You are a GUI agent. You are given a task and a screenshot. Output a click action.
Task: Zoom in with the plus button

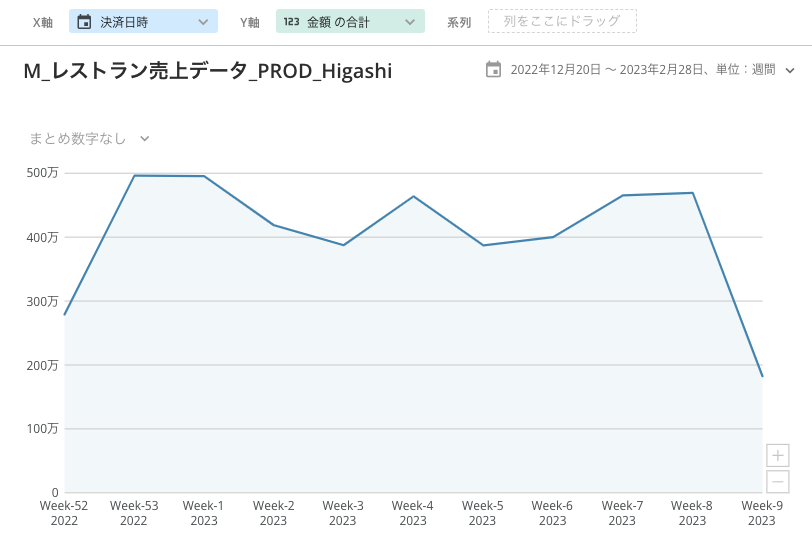click(777, 456)
